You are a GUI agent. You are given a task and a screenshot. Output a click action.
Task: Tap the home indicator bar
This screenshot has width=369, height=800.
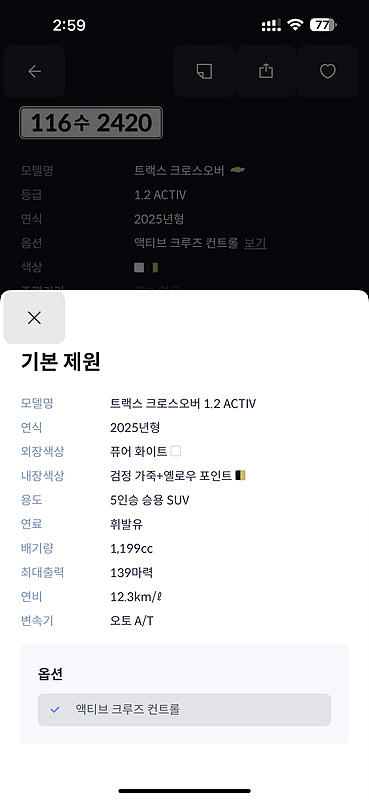click(x=185, y=791)
